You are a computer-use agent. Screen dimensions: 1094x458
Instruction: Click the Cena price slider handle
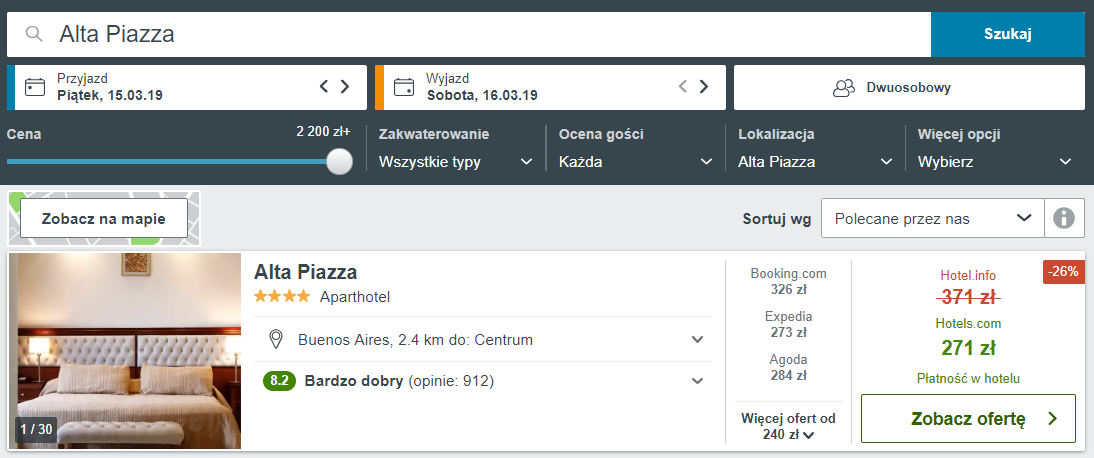coord(340,161)
